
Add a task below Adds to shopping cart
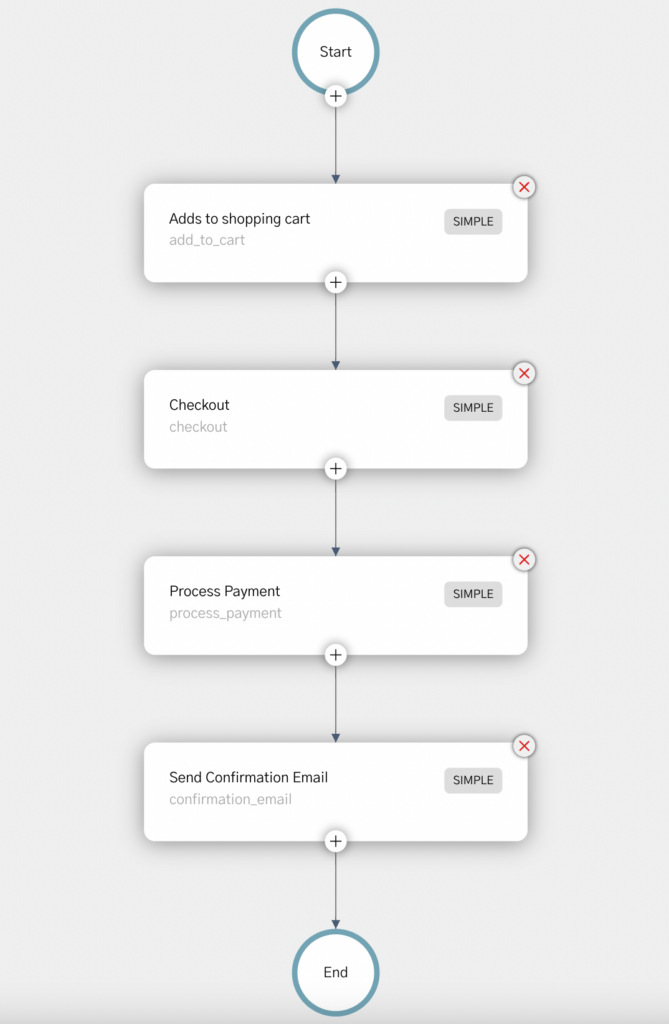point(336,282)
